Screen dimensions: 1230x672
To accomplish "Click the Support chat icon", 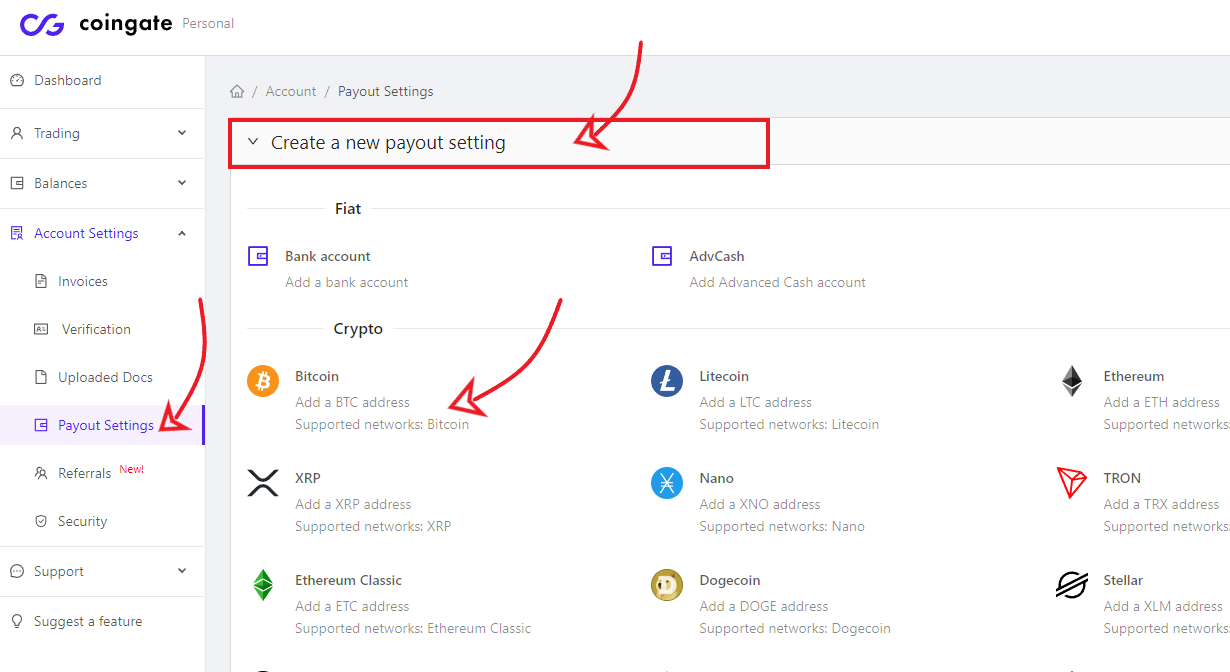I will 16,571.
